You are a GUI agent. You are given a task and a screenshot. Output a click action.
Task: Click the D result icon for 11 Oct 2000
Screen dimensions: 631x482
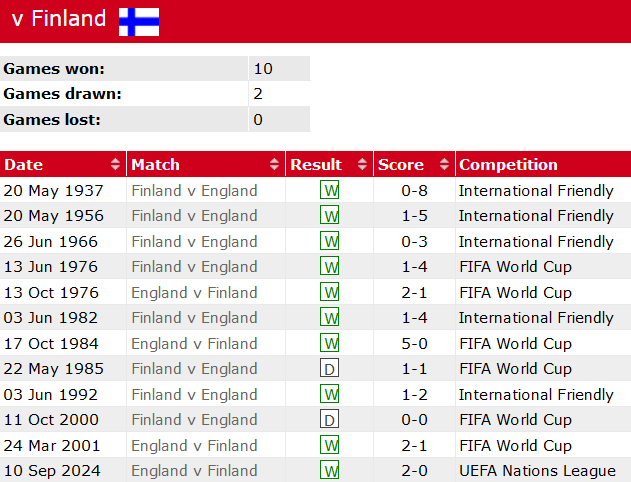coord(330,420)
